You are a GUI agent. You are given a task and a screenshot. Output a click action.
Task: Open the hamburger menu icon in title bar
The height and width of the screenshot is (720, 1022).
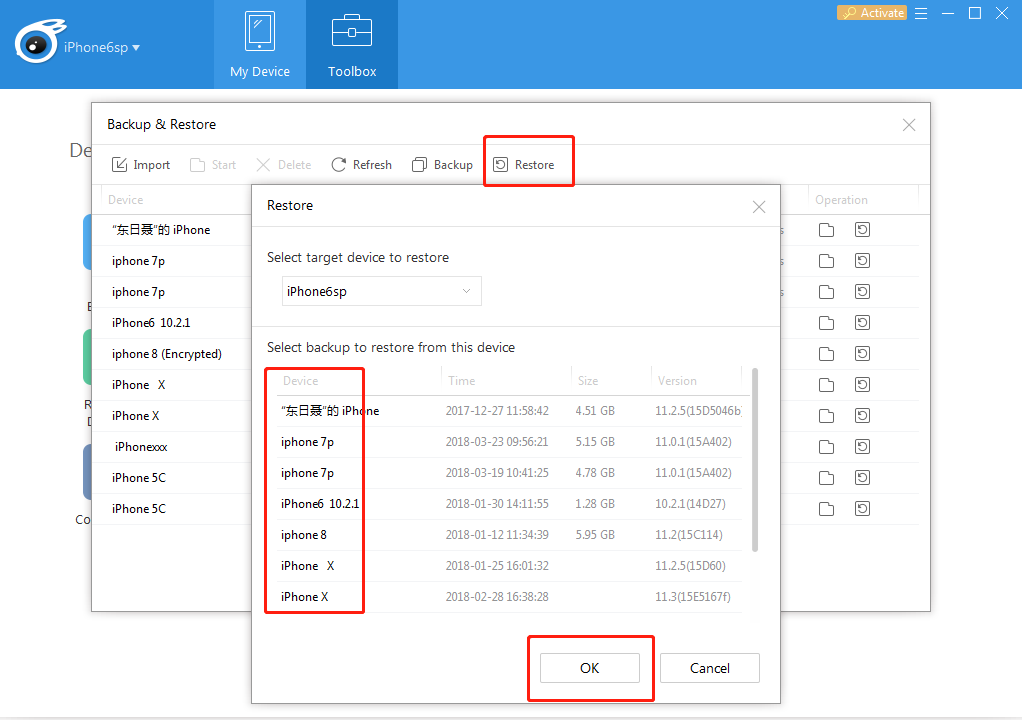(921, 13)
